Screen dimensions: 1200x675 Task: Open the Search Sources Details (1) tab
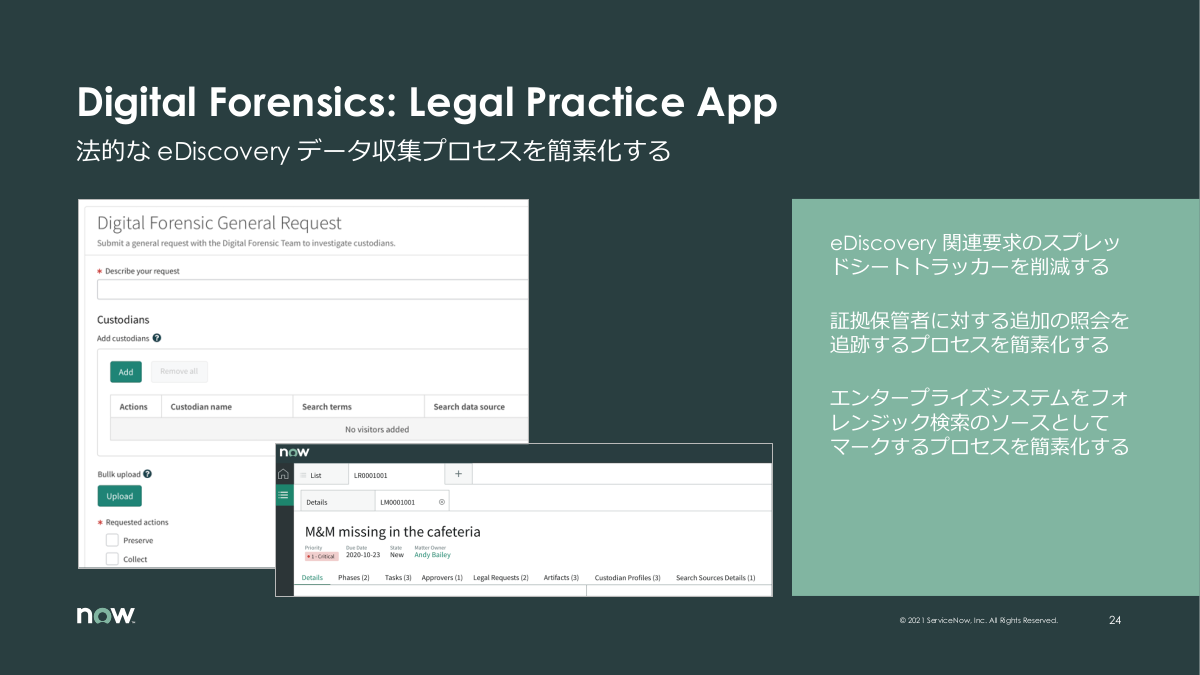pos(716,578)
